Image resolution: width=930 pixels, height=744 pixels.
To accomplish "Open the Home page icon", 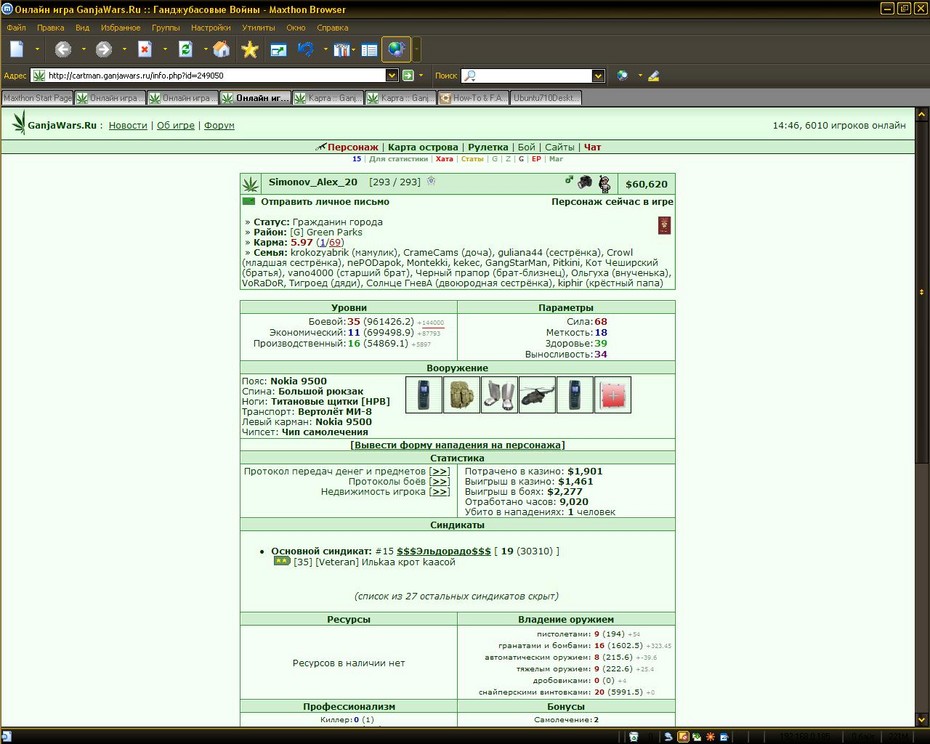I will (x=221, y=49).
